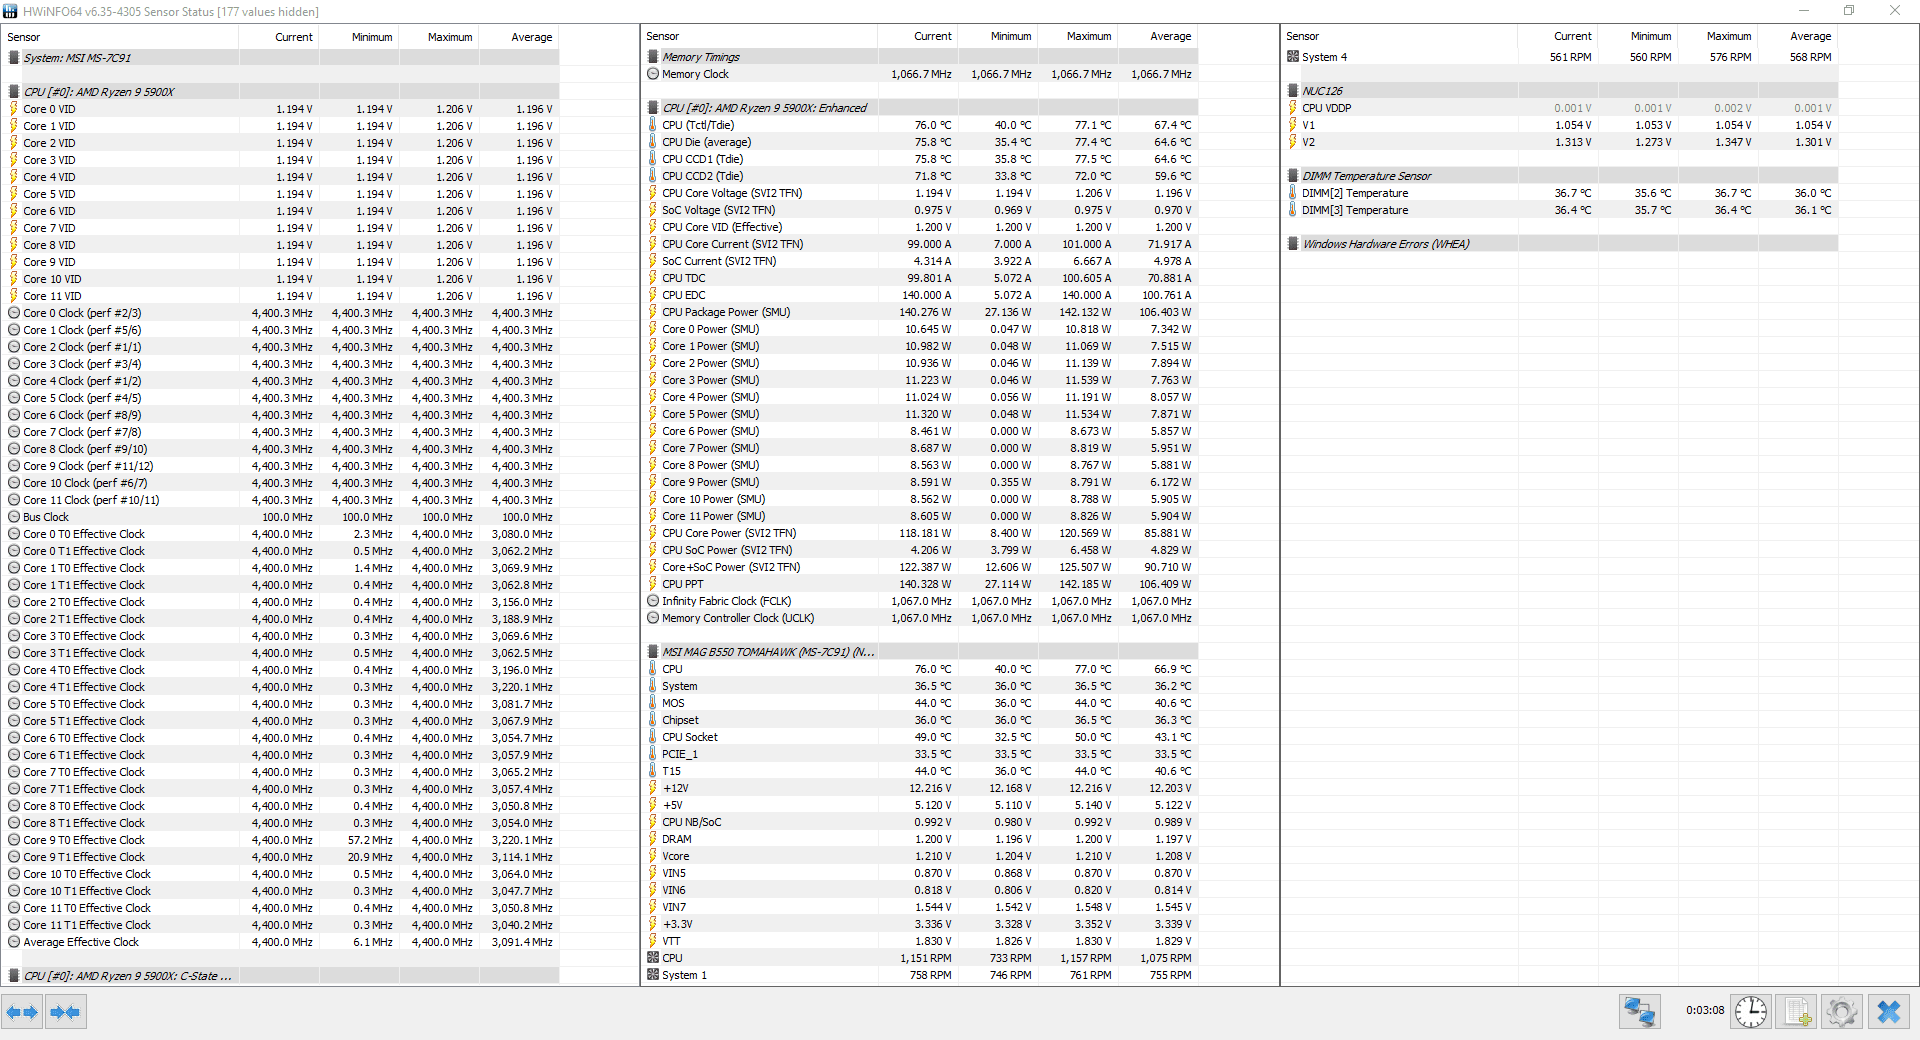Click the left panel Sensor column header
Screen dimensions: 1920x1040
tap(120, 37)
